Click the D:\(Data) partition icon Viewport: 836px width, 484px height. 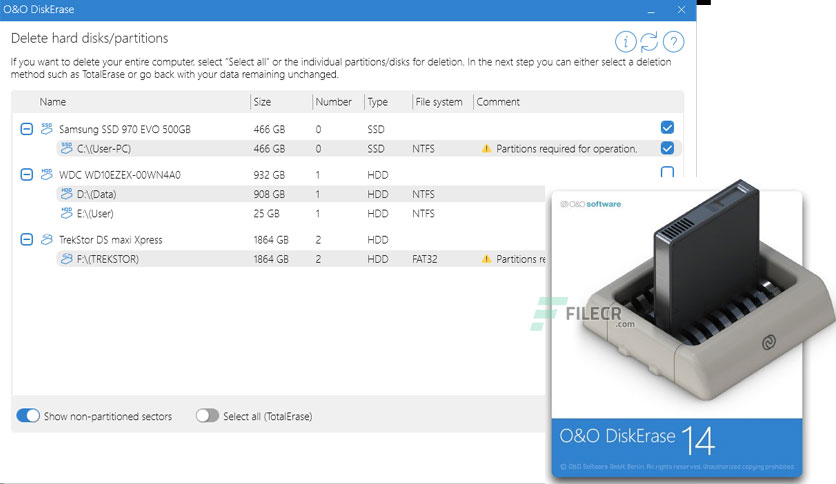click(66, 193)
